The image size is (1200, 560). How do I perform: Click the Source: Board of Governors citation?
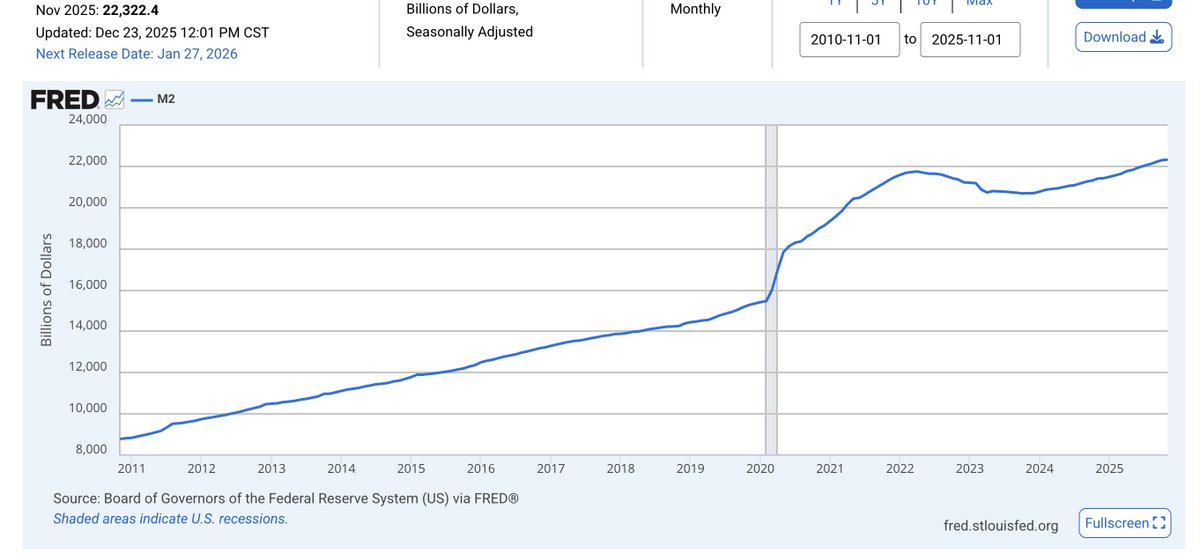(285, 498)
